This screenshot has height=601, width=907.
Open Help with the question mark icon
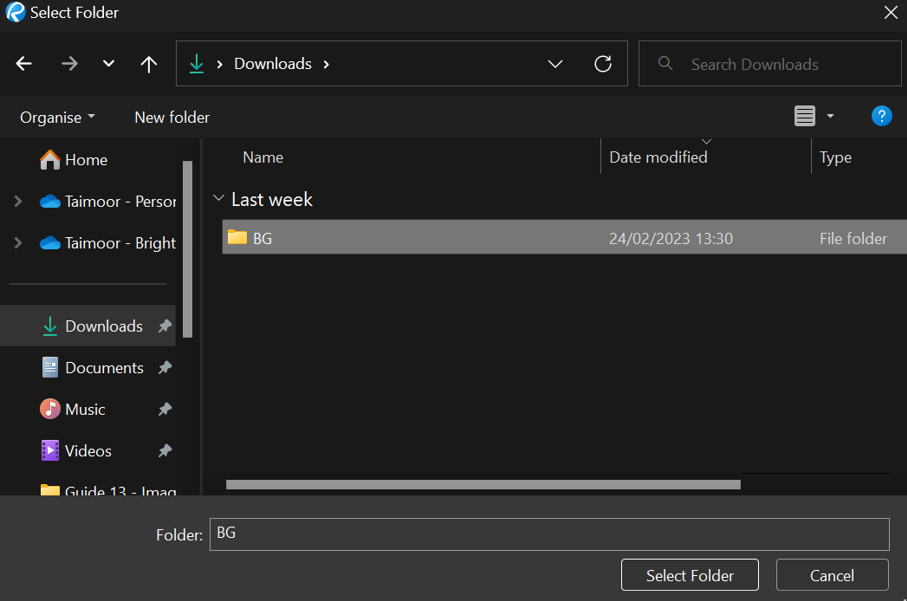point(881,116)
